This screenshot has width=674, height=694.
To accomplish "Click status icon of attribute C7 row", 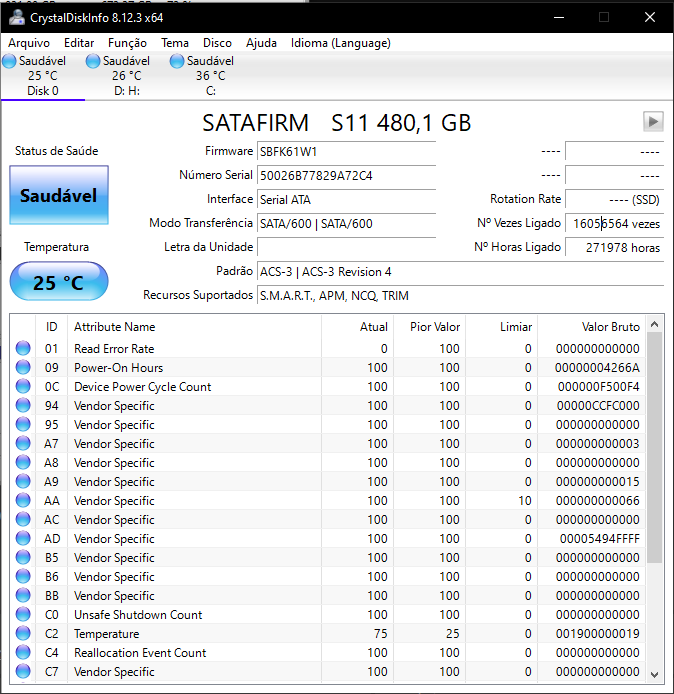I will pyautogui.click(x=23, y=671).
